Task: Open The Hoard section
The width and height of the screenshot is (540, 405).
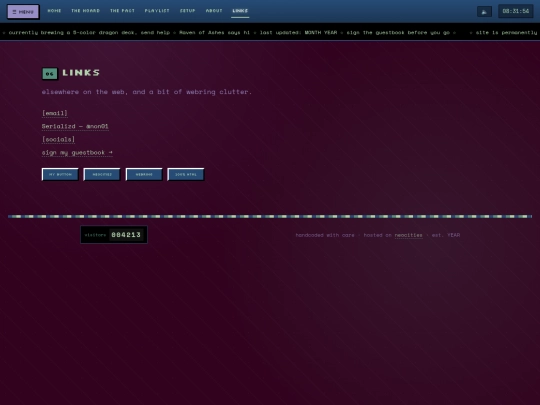Action: [85, 11]
